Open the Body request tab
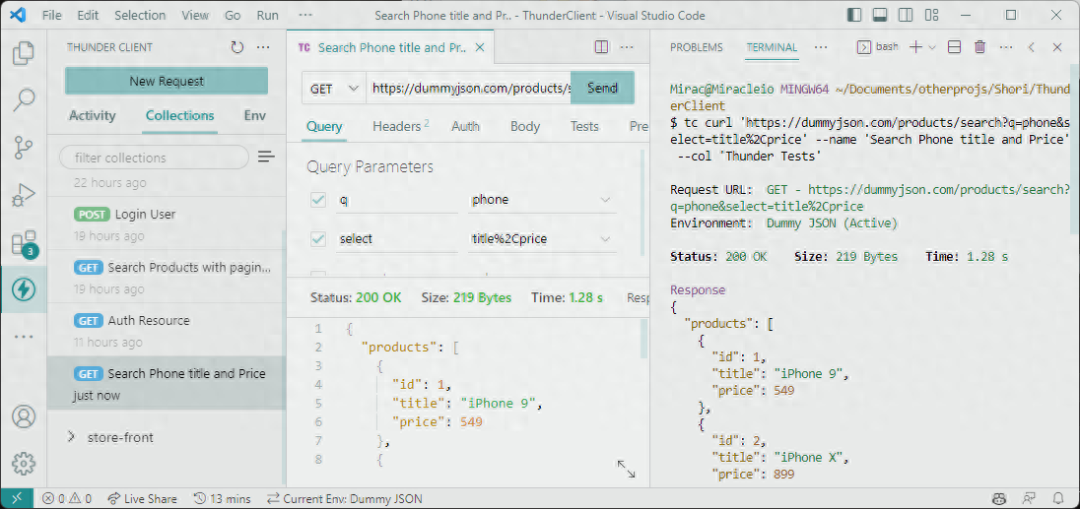The image size is (1080, 509). [x=525, y=126]
